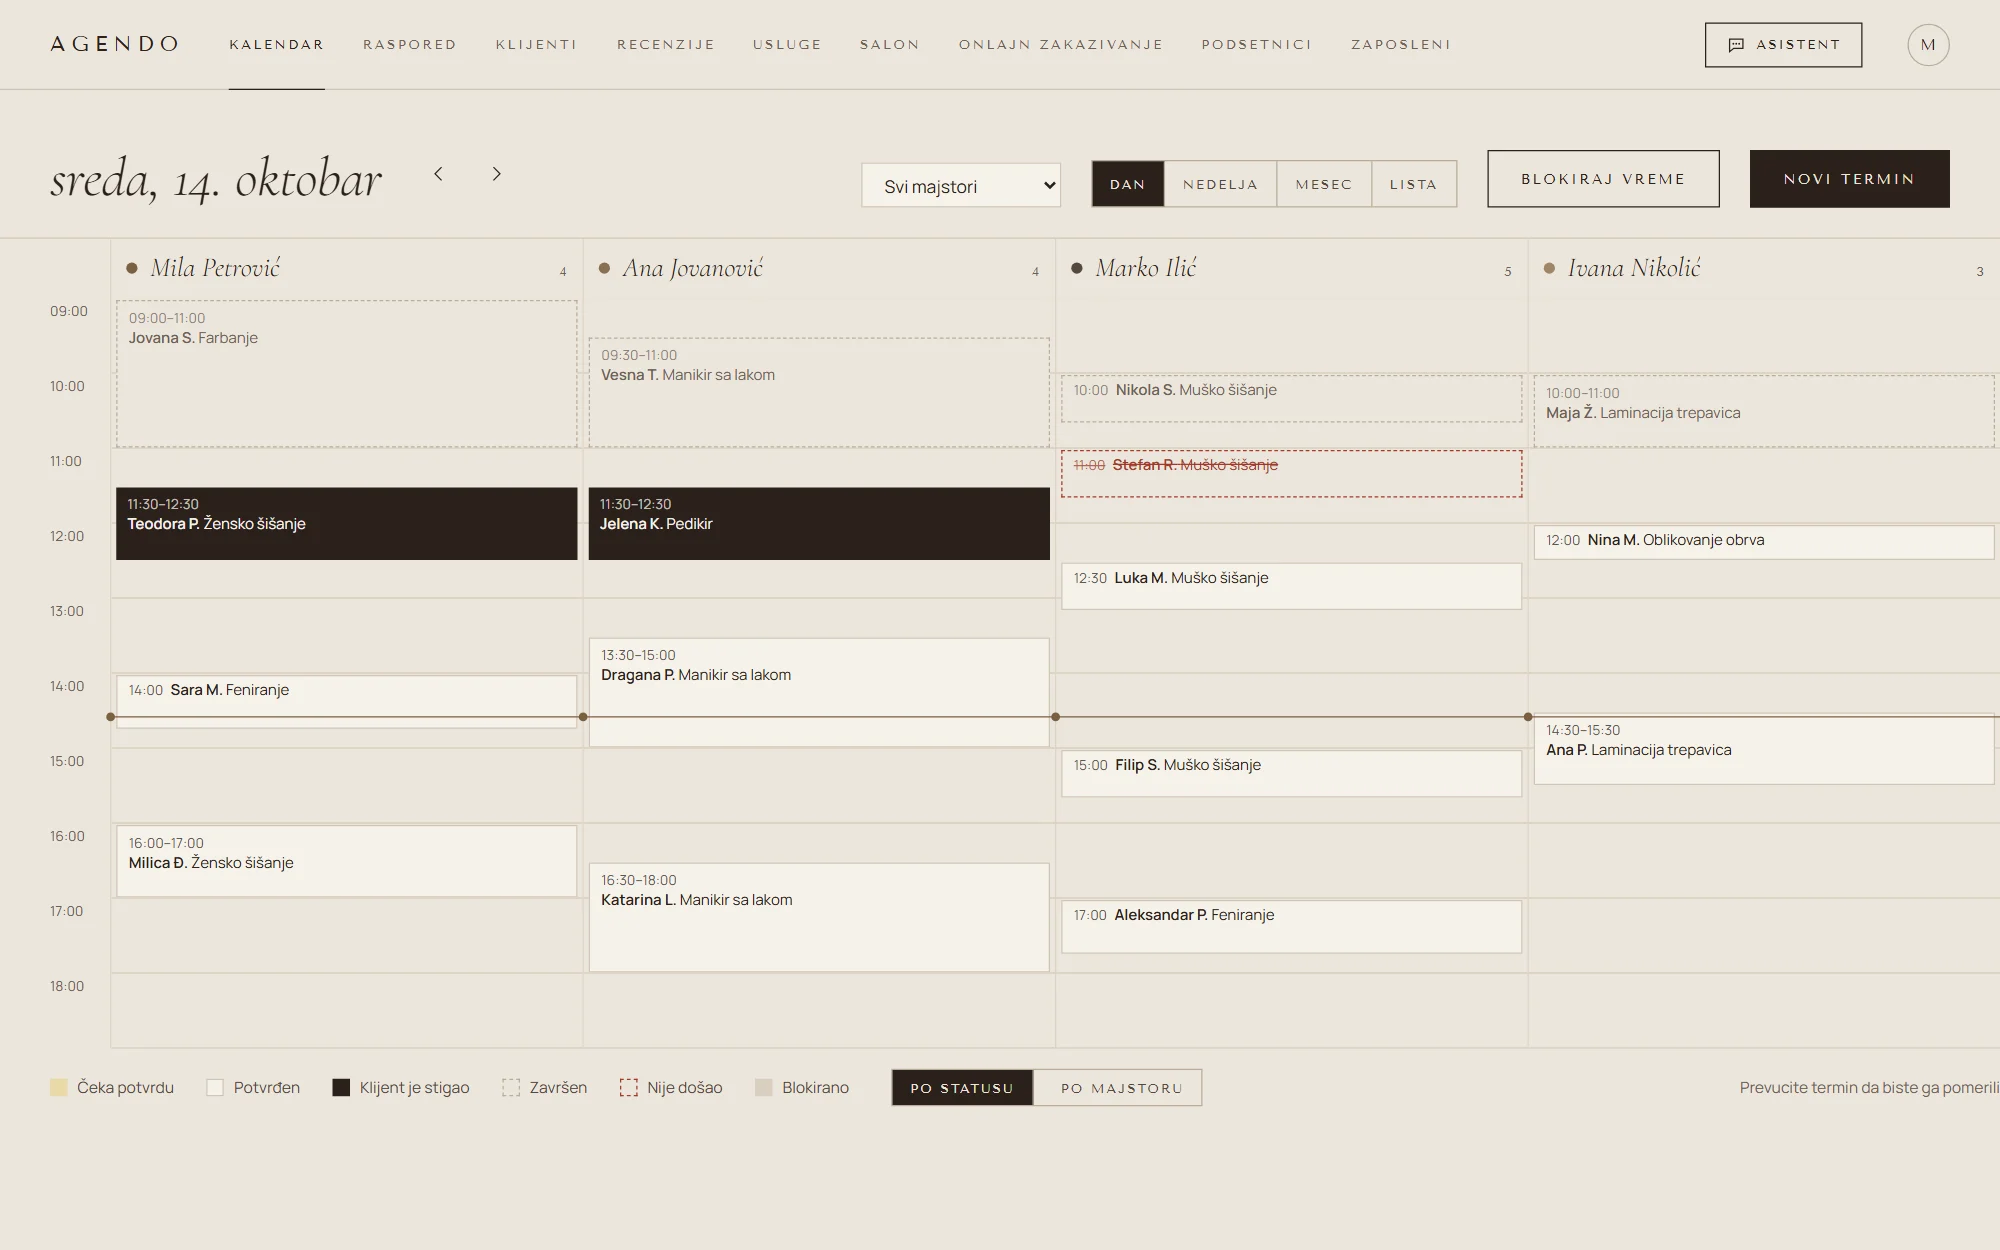The width and height of the screenshot is (2000, 1250).
Task: Click the dot beside Marko Ilić
Action: (1077, 268)
